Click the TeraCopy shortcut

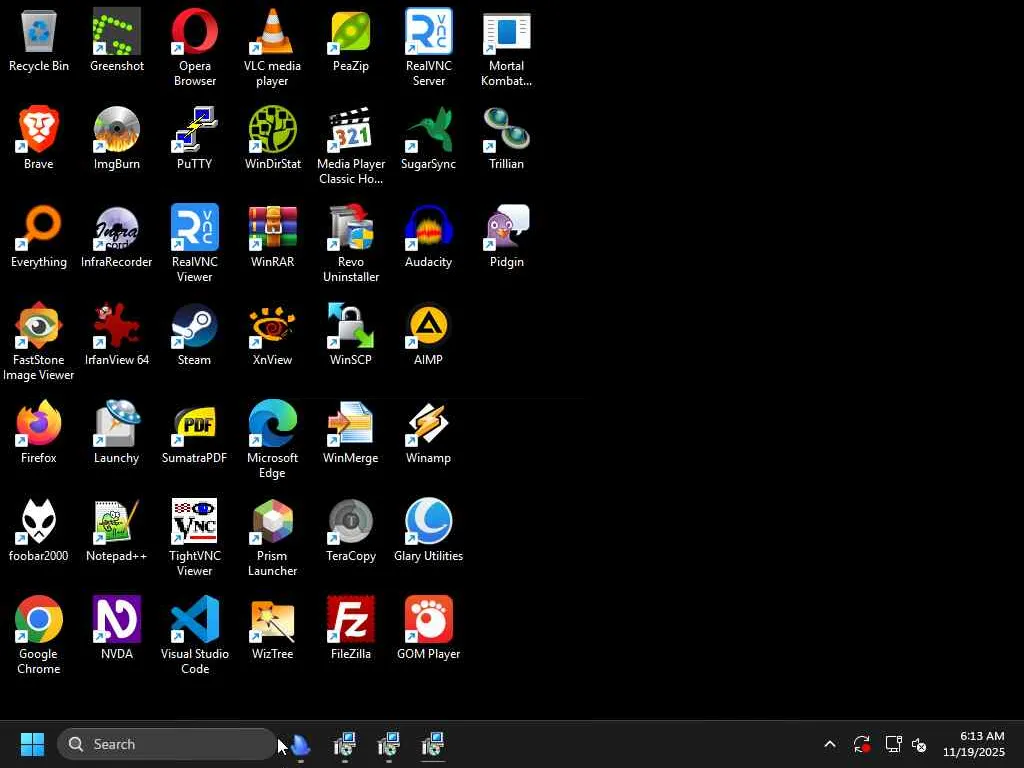[x=351, y=530]
